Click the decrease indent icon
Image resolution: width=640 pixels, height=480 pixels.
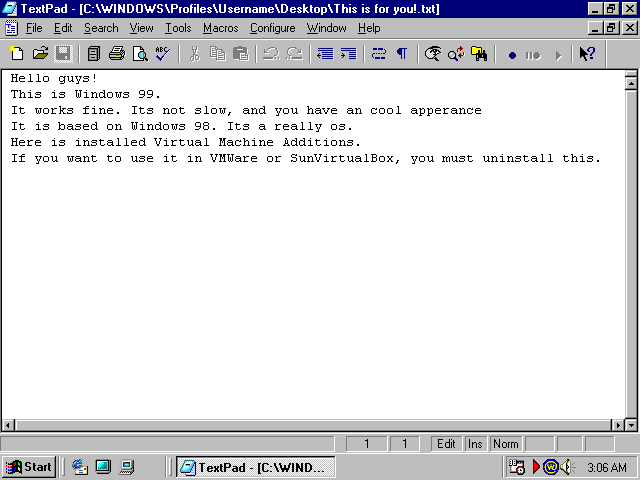click(325, 53)
